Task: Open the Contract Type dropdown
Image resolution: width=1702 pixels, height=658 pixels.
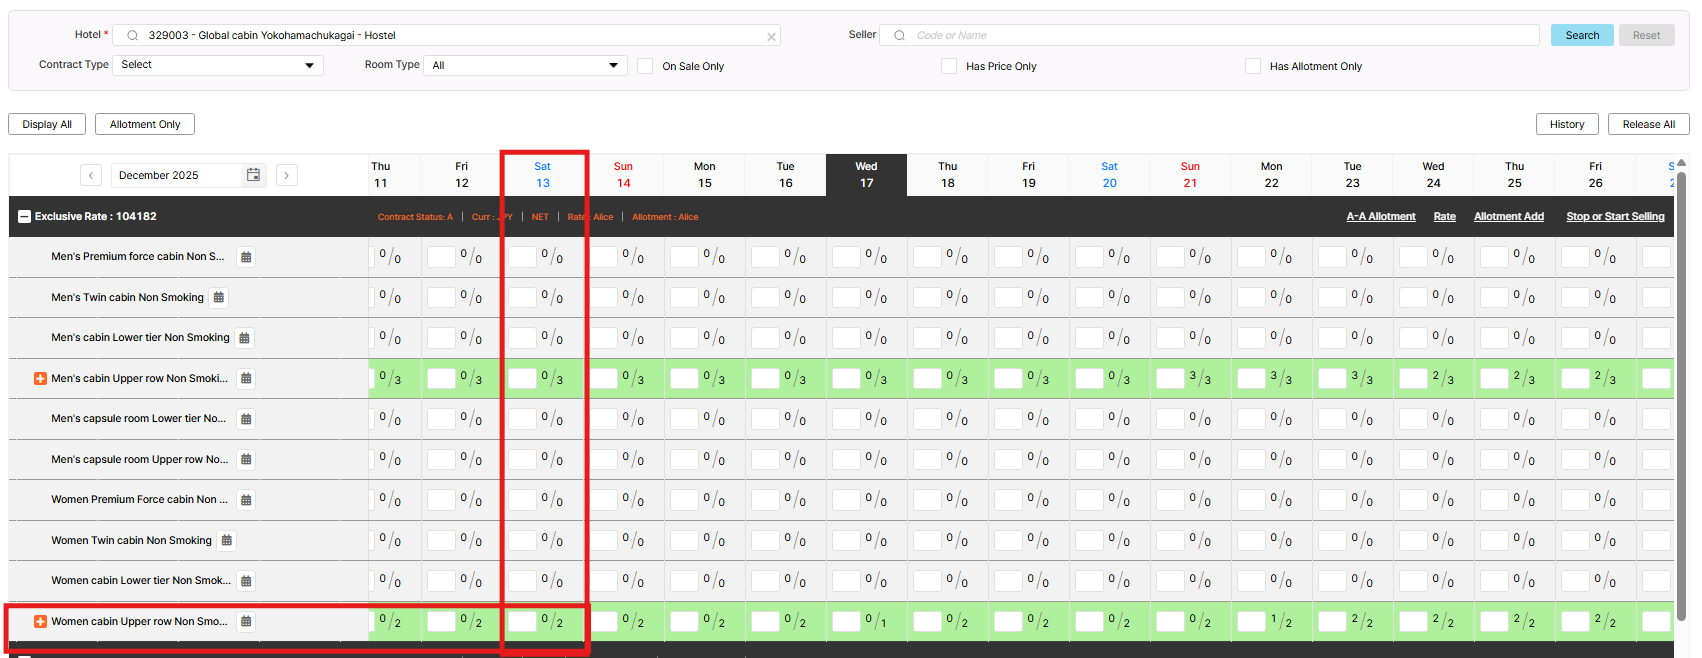Action: click(217, 65)
